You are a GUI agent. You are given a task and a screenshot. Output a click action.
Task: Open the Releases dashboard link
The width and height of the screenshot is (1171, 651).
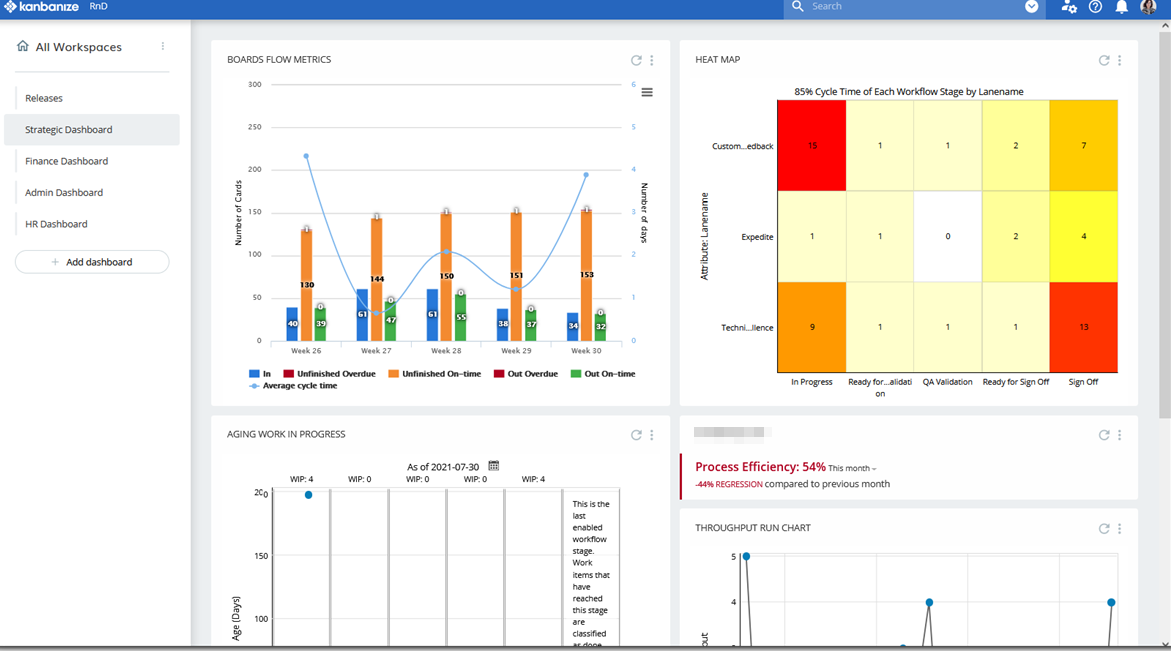[x=43, y=98]
